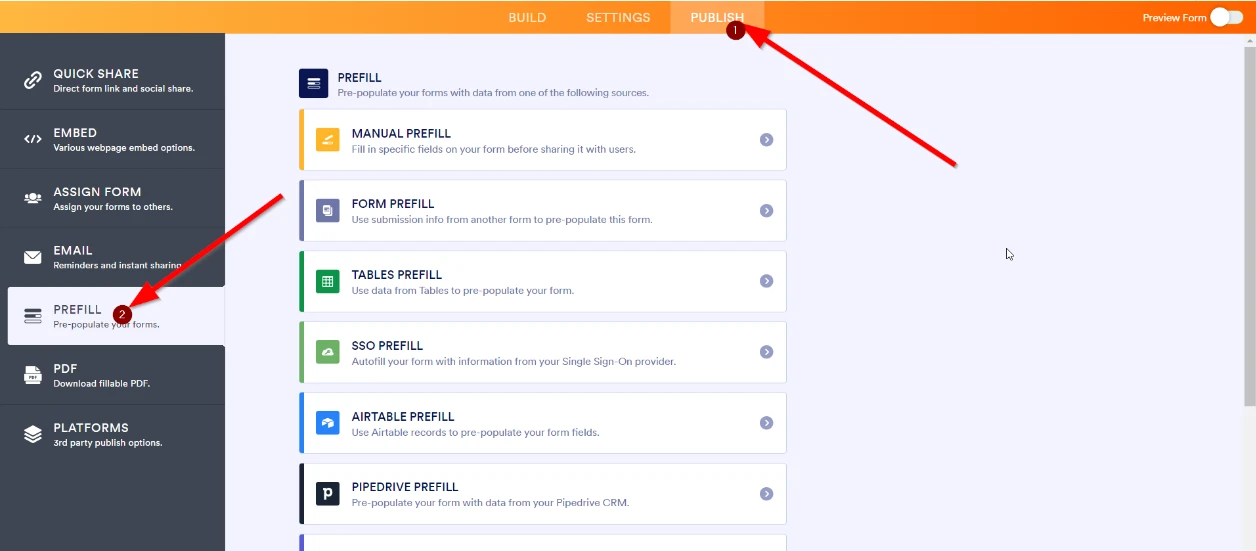Click 'Direct form link and social share' text
The height and width of the screenshot is (551, 1256).
pyautogui.click(x=123, y=89)
